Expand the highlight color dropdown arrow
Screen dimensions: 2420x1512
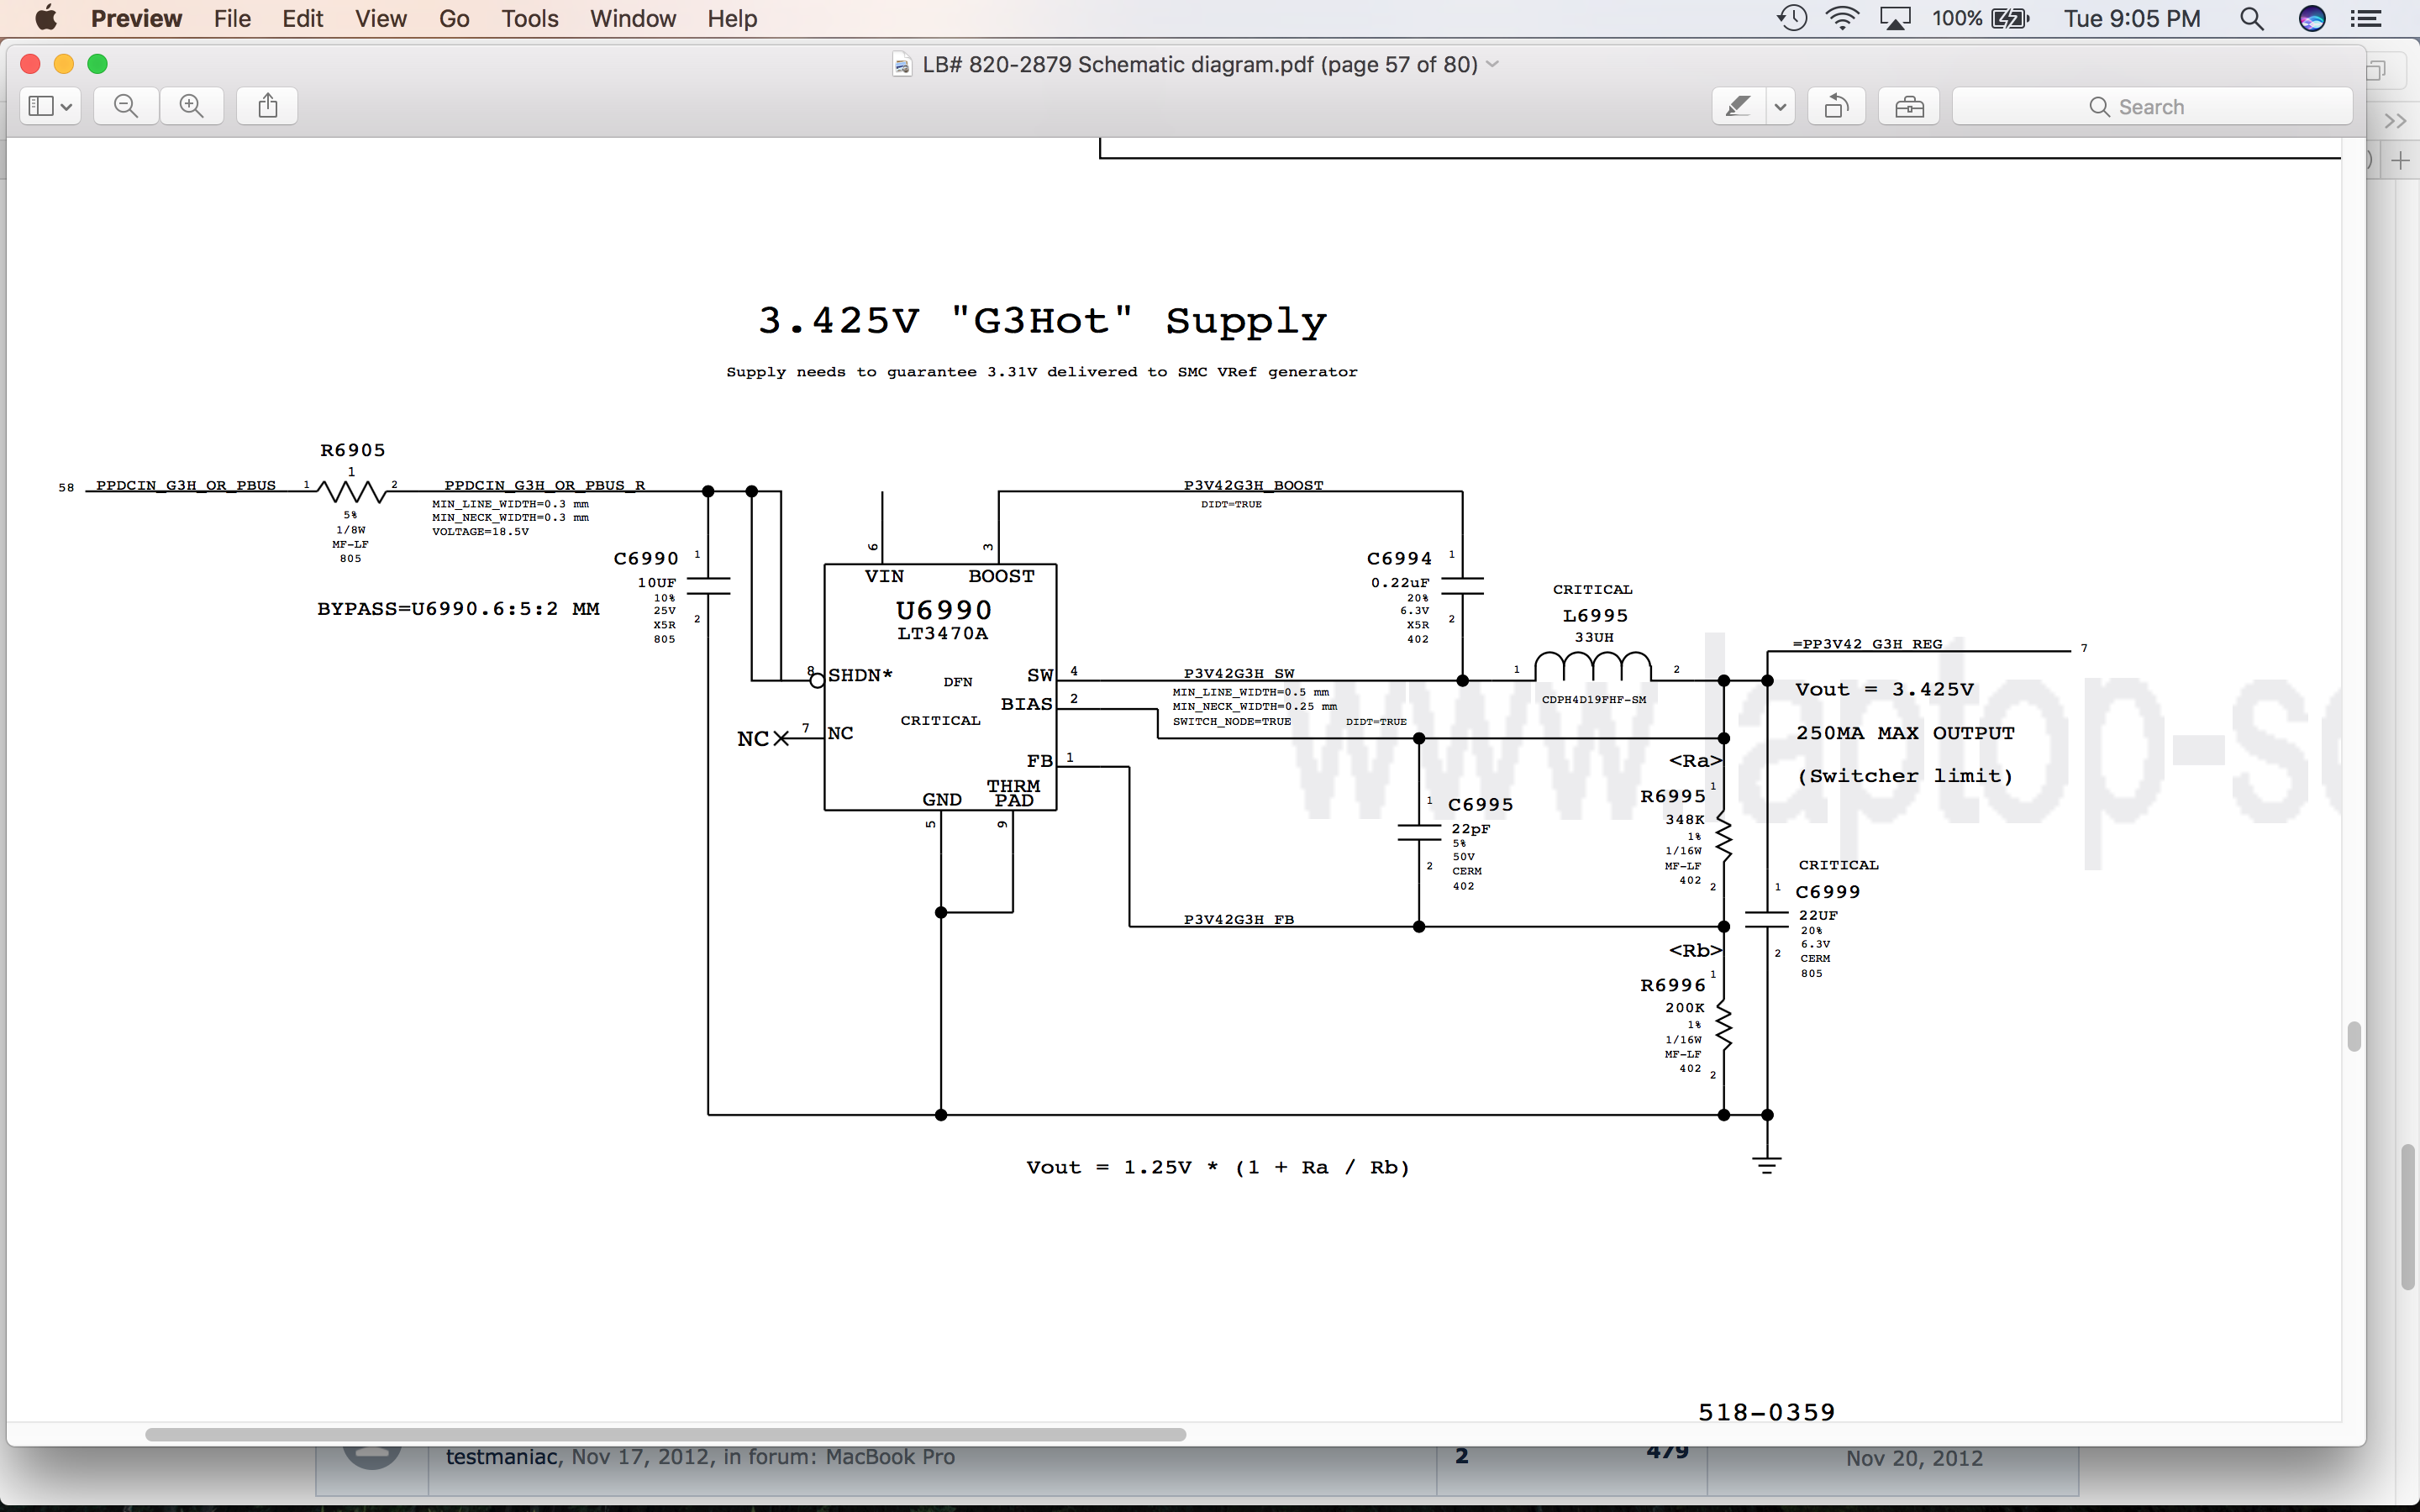[x=1780, y=106]
